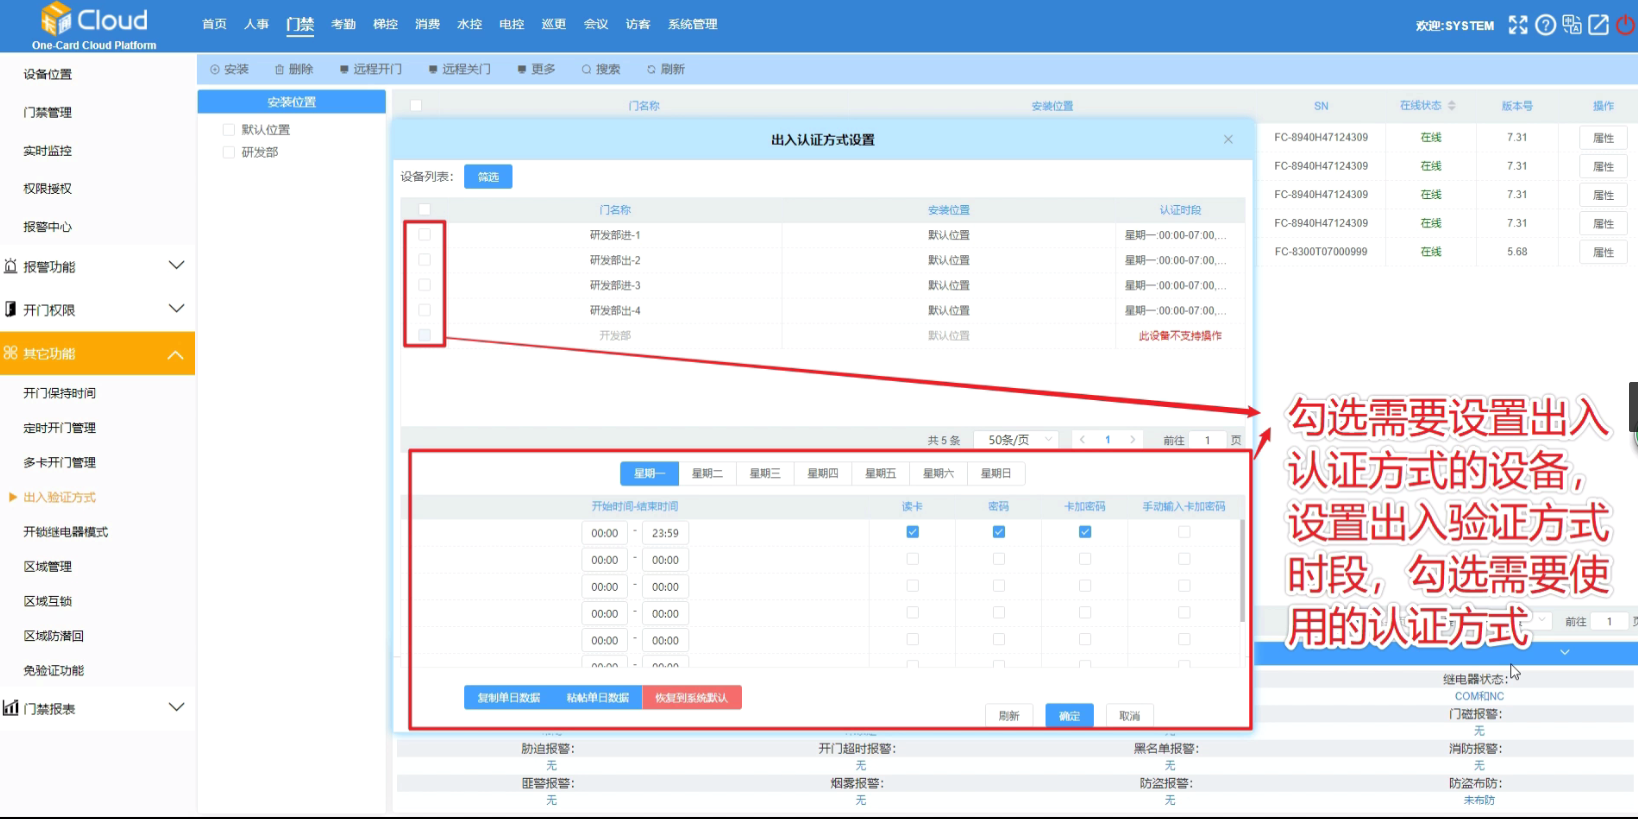This screenshot has width=1638, height=819.
Task: Click the dialog's 刷新 button
Action: [1009, 716]
